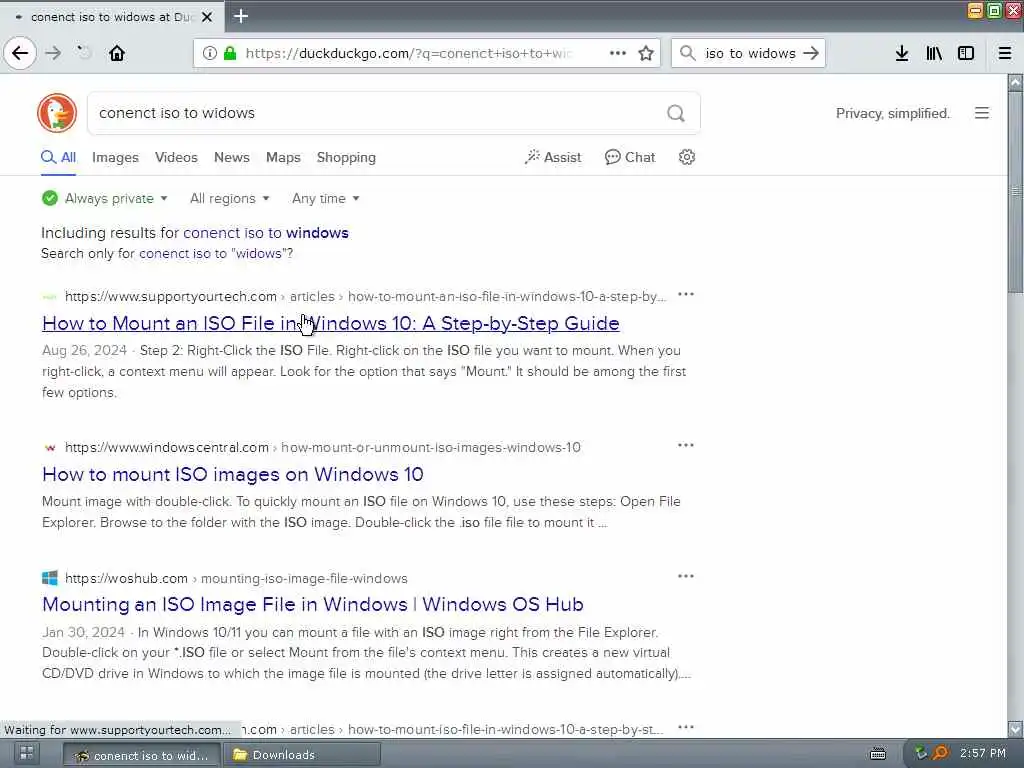
Task: Search only for conenct iso to "widows"
Action: tap(216, 253)
